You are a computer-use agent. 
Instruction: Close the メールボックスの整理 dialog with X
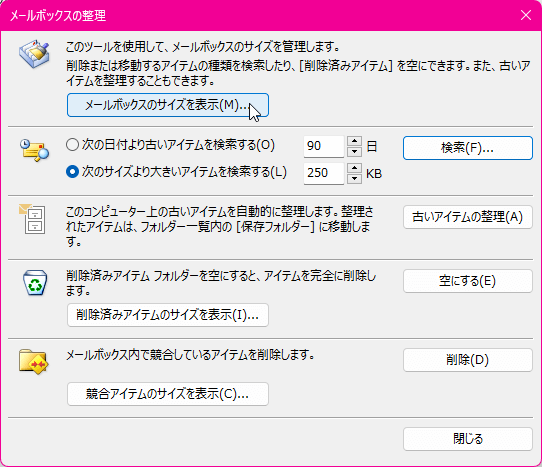526,15
